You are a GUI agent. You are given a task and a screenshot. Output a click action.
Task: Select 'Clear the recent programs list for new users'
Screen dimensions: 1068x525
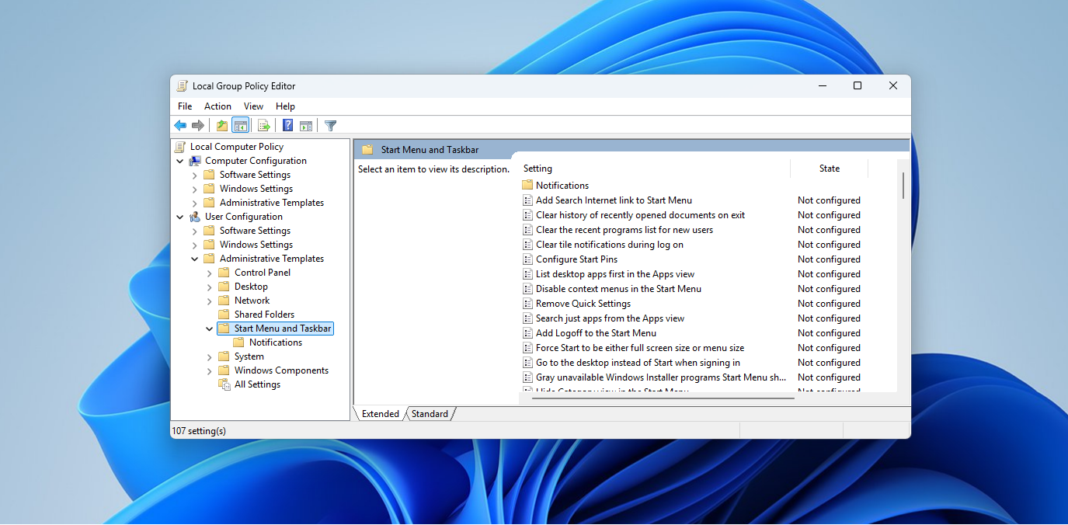(x=624, y=229)
